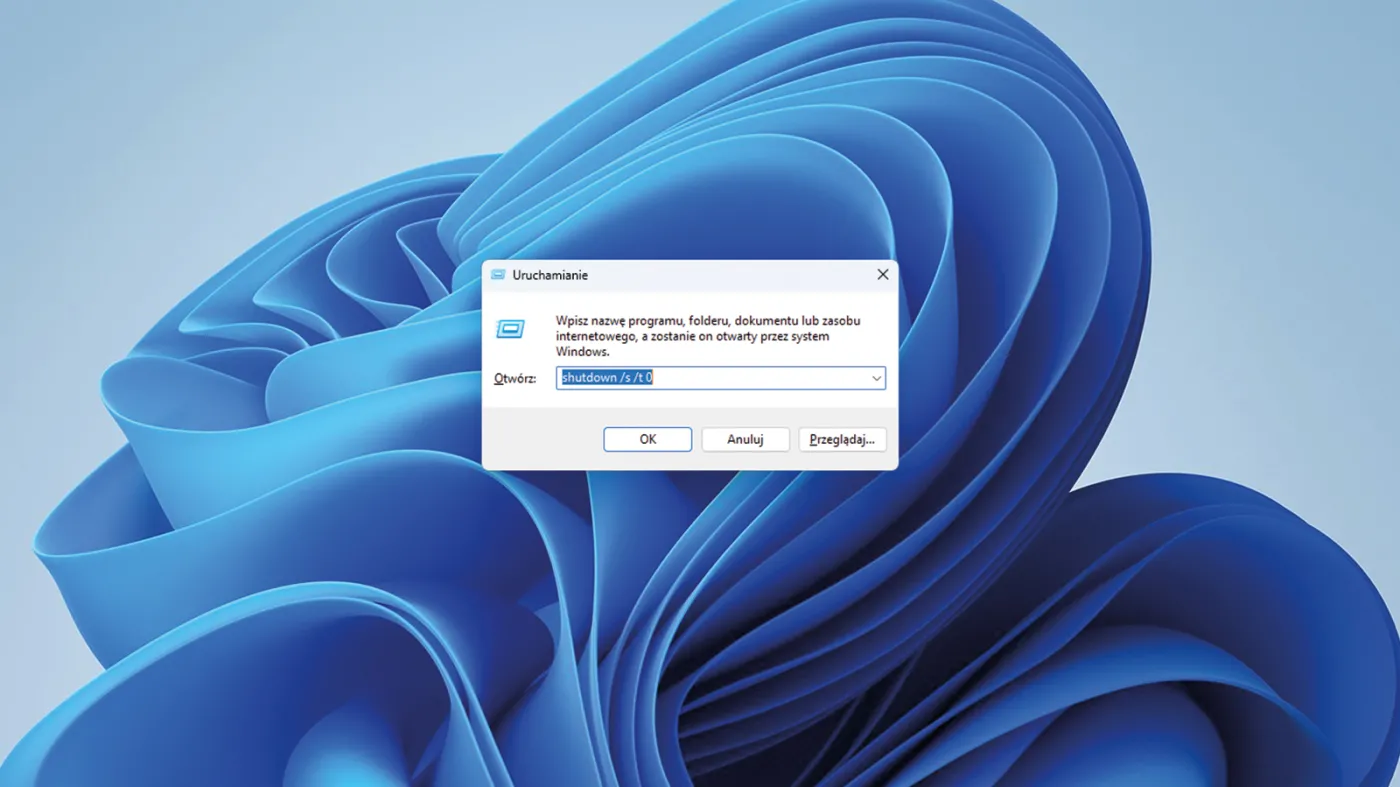Image resolution: width=1400 pixels, height=787 pixels.
Task: Cancel the Run dialog with Anuluj
Action: point(745,439)
